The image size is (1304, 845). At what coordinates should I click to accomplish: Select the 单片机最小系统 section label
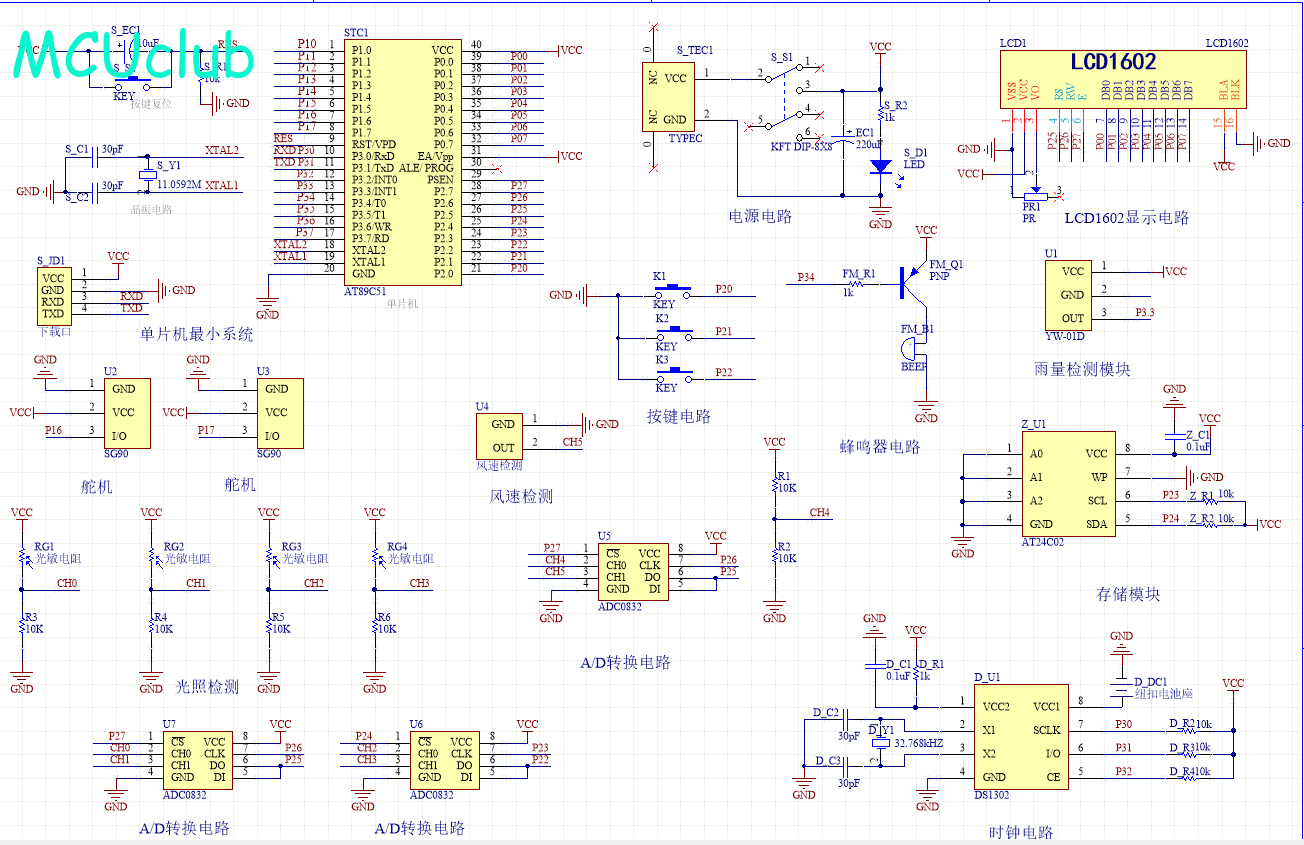point(197,334)
